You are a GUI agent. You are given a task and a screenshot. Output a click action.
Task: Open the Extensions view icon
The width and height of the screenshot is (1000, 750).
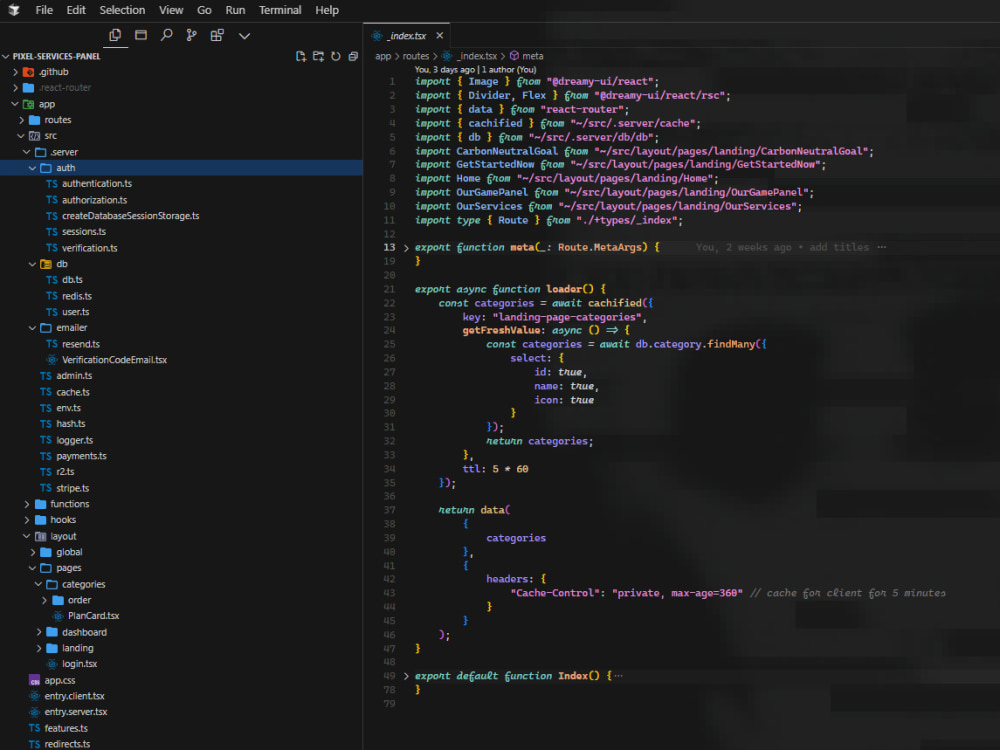(217, 35)
